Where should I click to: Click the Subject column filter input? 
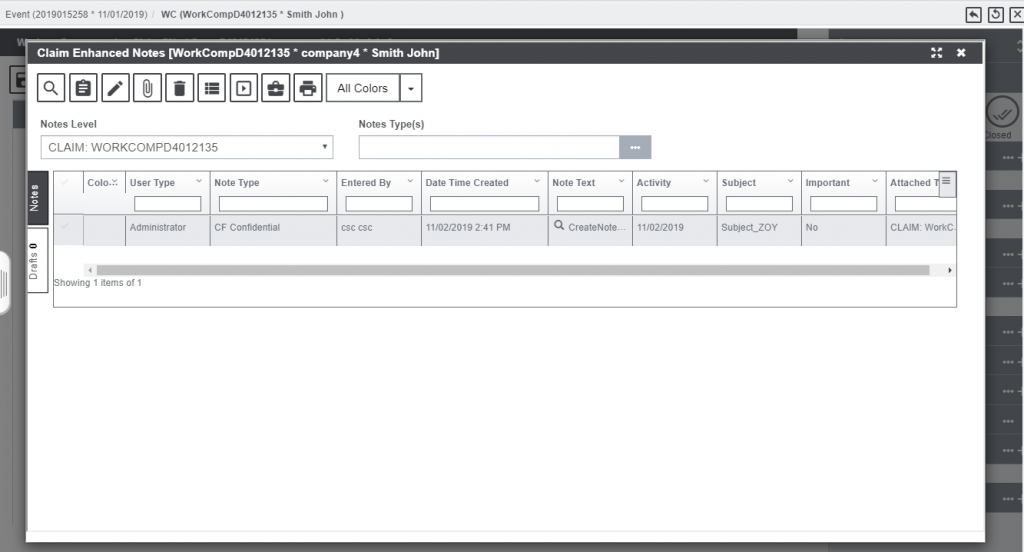pos(758,204)
